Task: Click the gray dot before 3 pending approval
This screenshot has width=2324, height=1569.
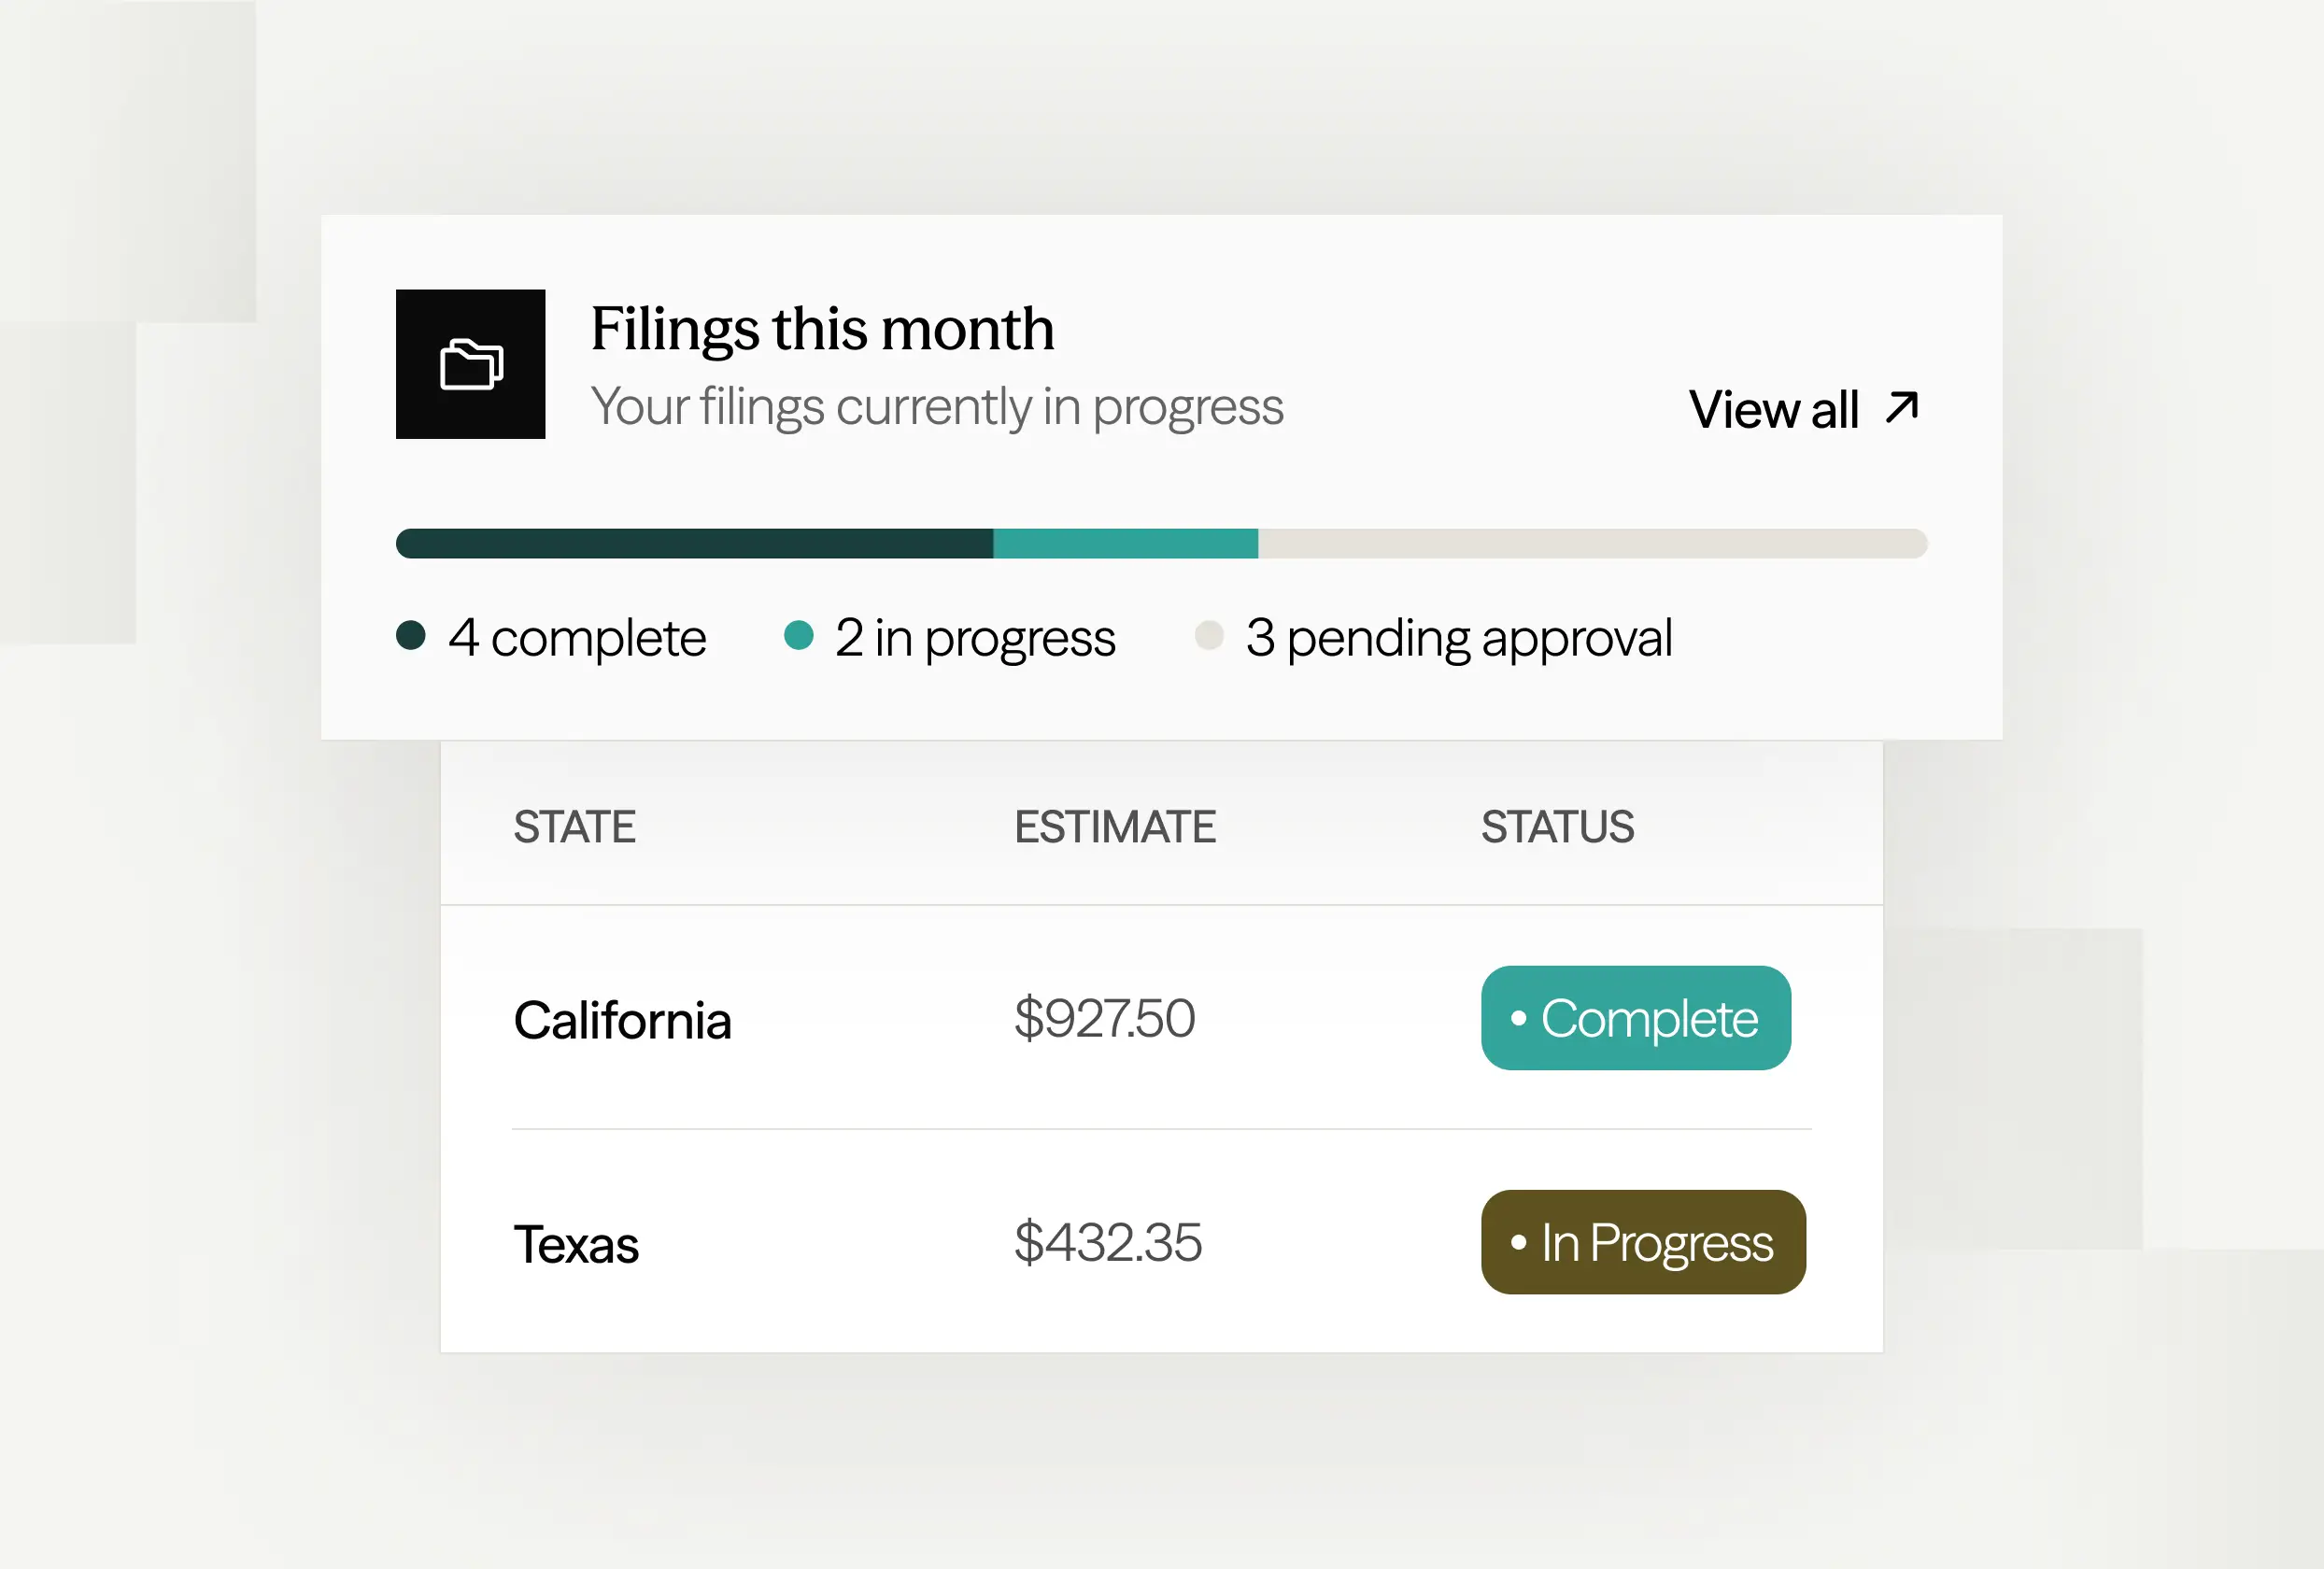Action: click(x=1209, y=636)
